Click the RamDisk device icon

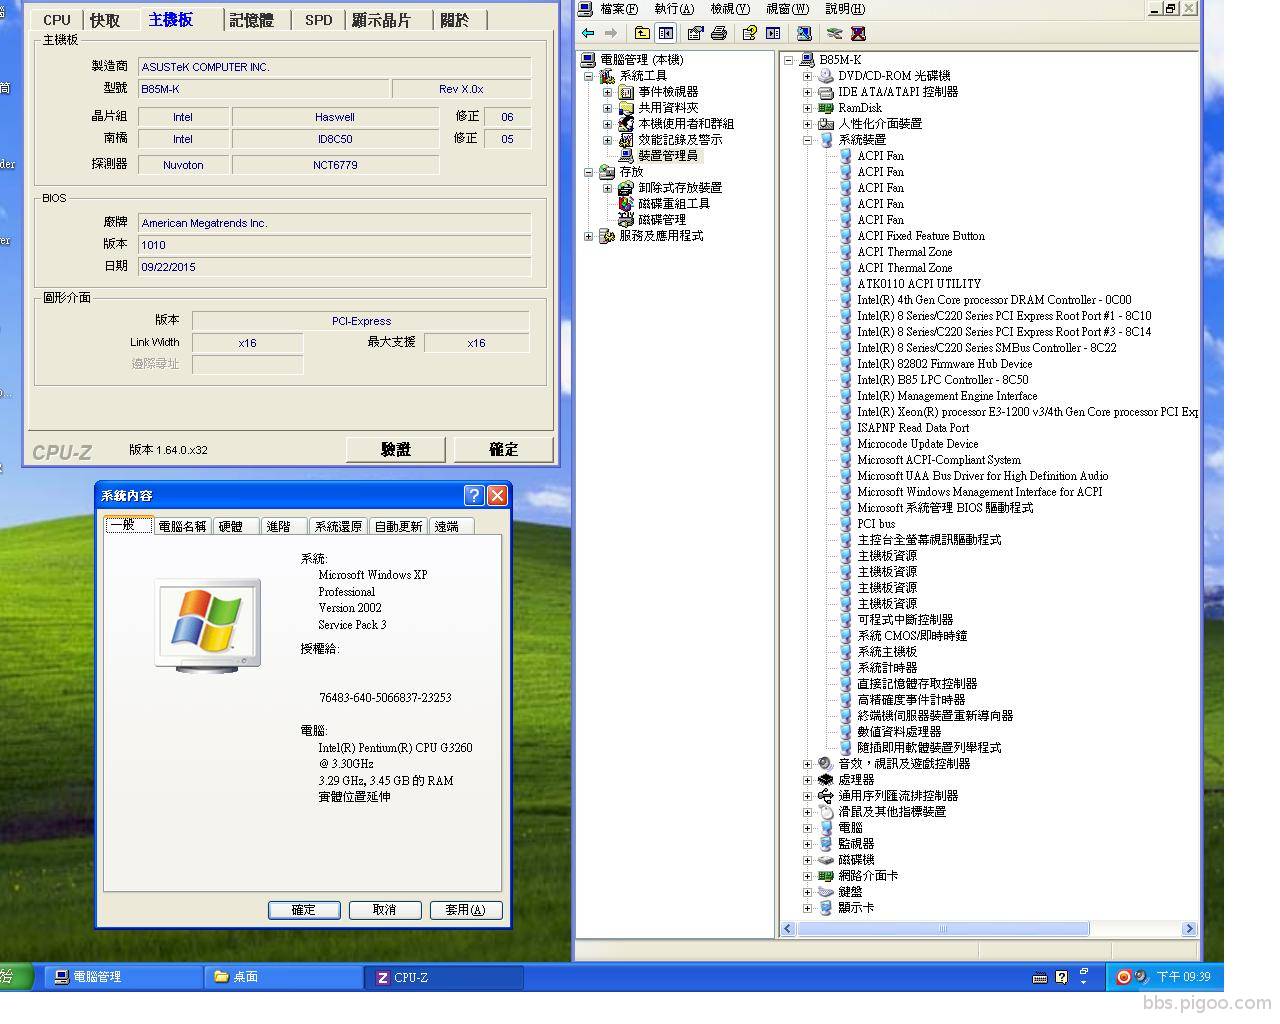click(x=826, y=108)
